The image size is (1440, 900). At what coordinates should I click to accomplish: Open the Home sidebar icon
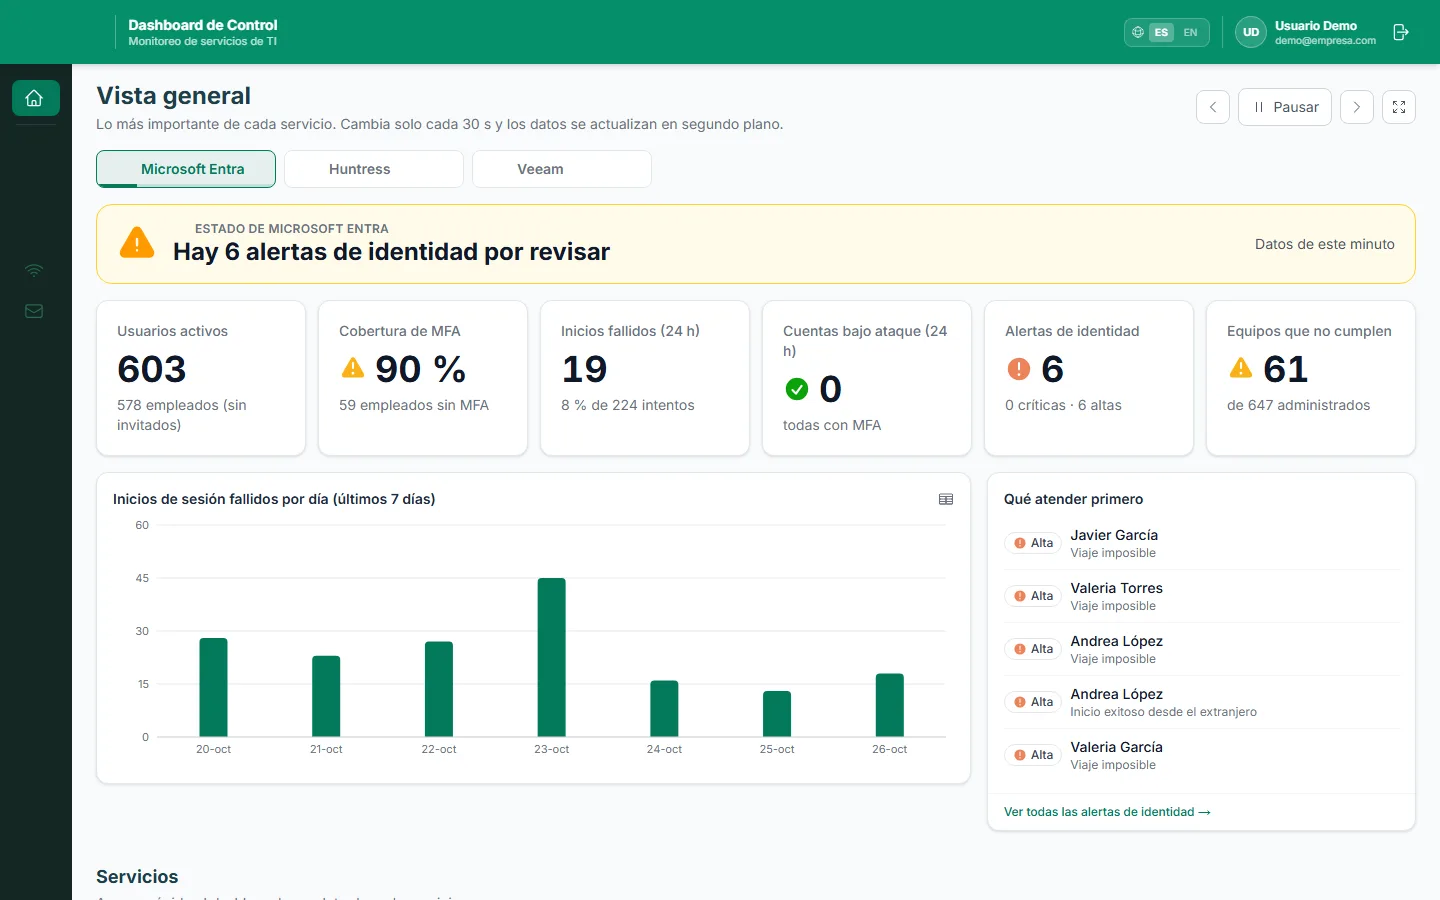tap(35, 98)
